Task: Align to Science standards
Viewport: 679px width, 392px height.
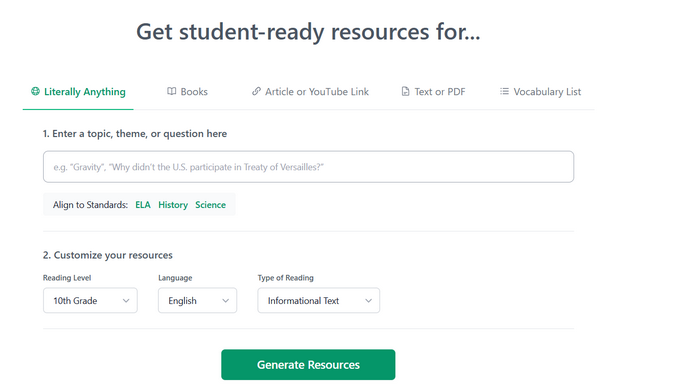Action: (210, 205)
